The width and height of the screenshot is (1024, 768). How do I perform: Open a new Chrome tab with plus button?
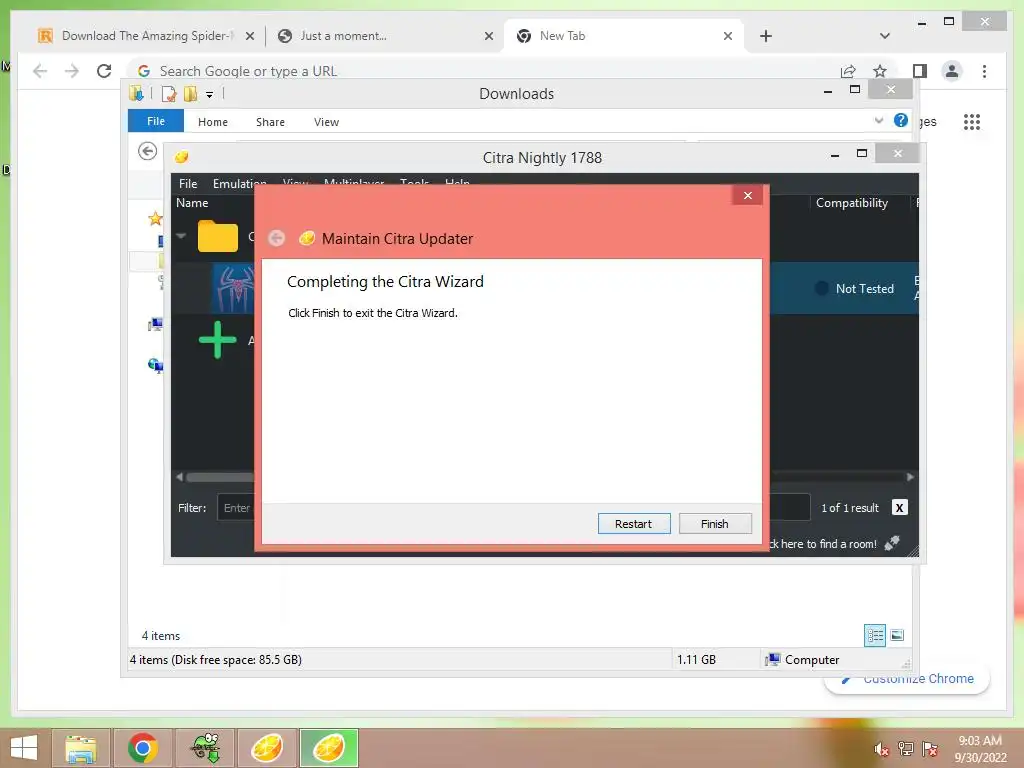pos(766,36)
